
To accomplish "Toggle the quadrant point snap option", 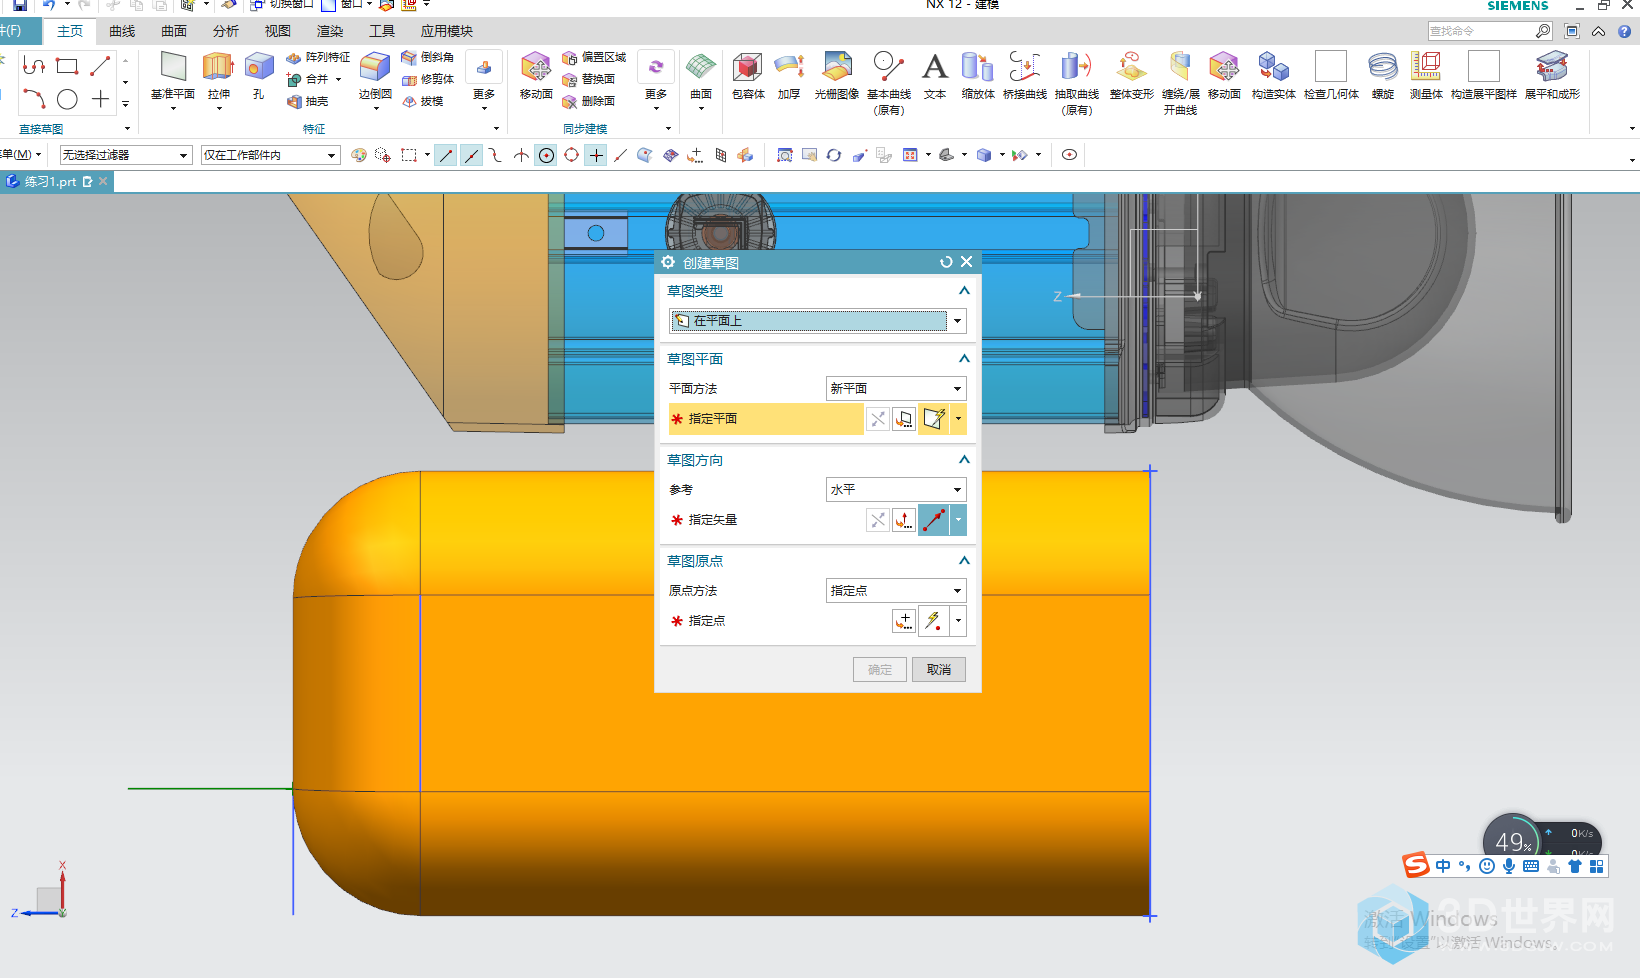I will [571, 155].
